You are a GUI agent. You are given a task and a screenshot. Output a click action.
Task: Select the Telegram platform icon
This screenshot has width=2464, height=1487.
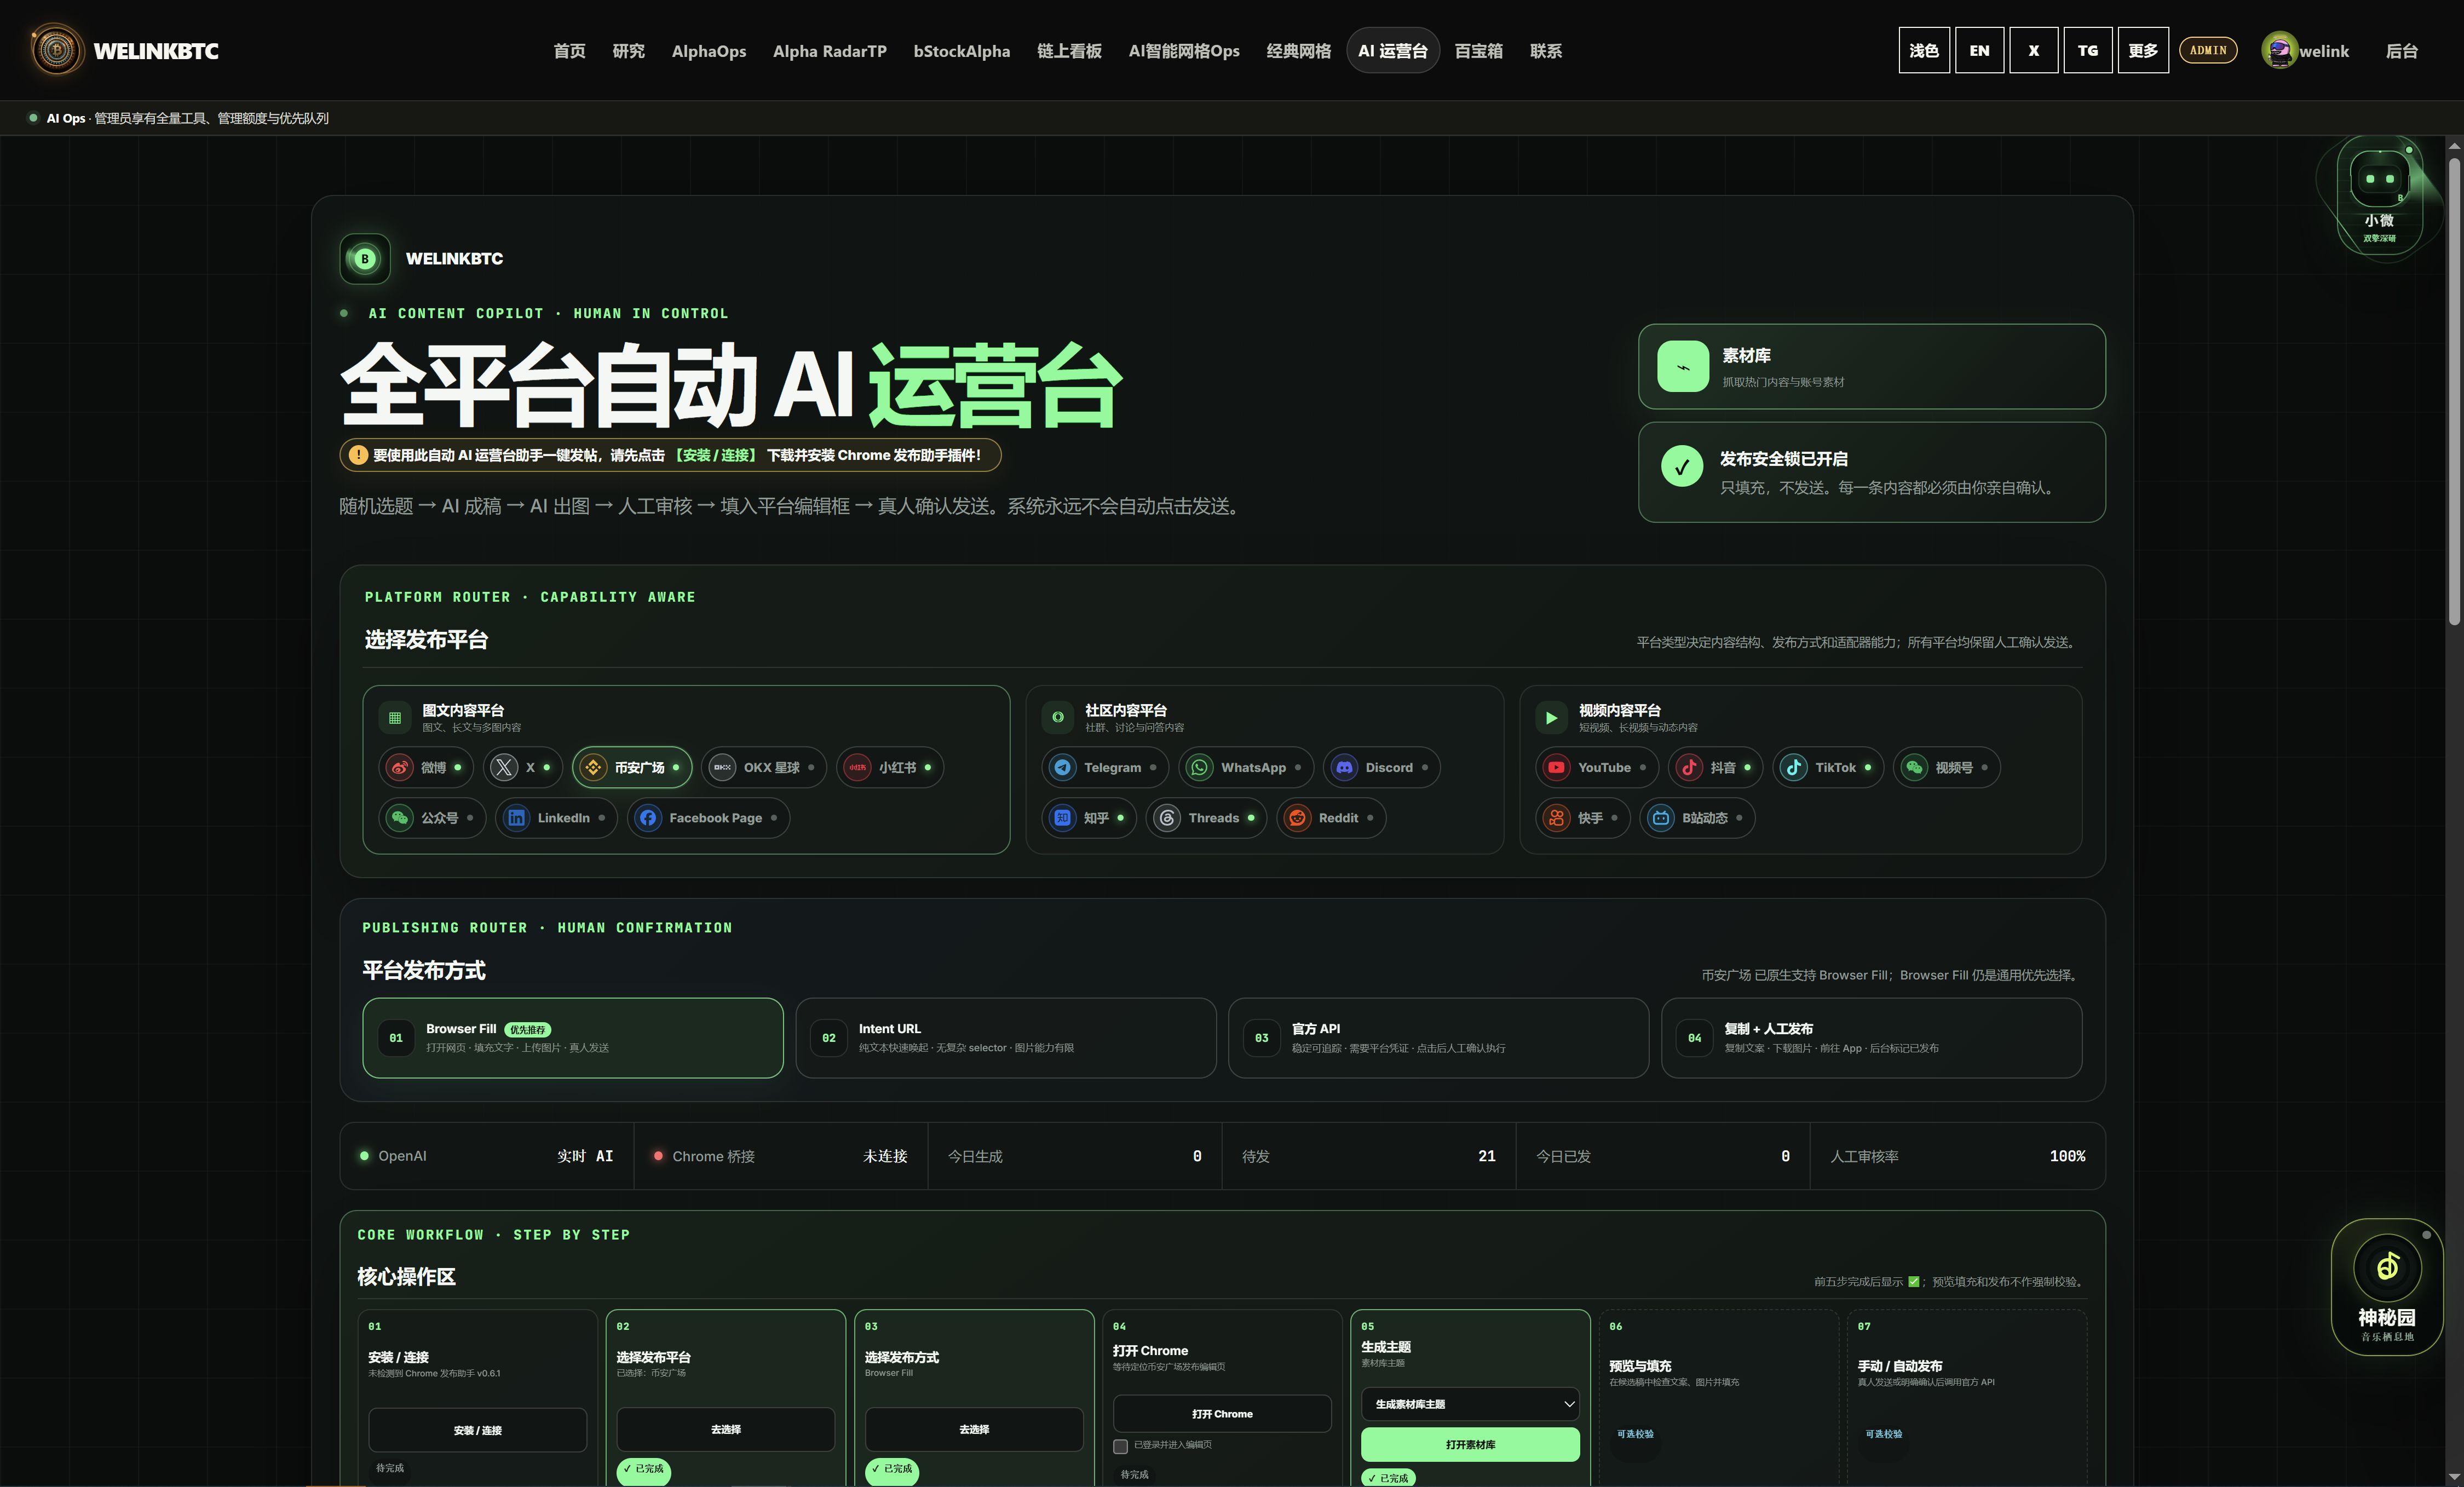point(1063,768)
